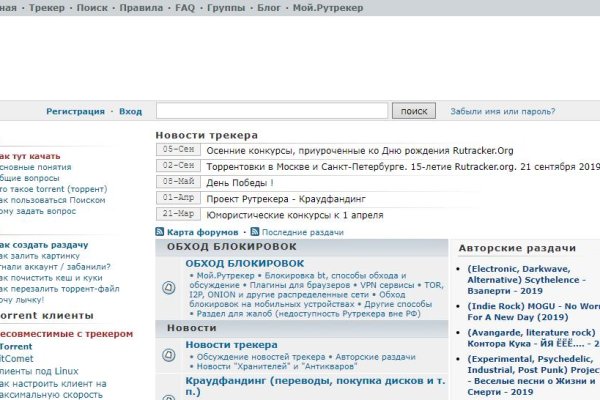
Task: Focus the search text field
Action: pos(273,112)
